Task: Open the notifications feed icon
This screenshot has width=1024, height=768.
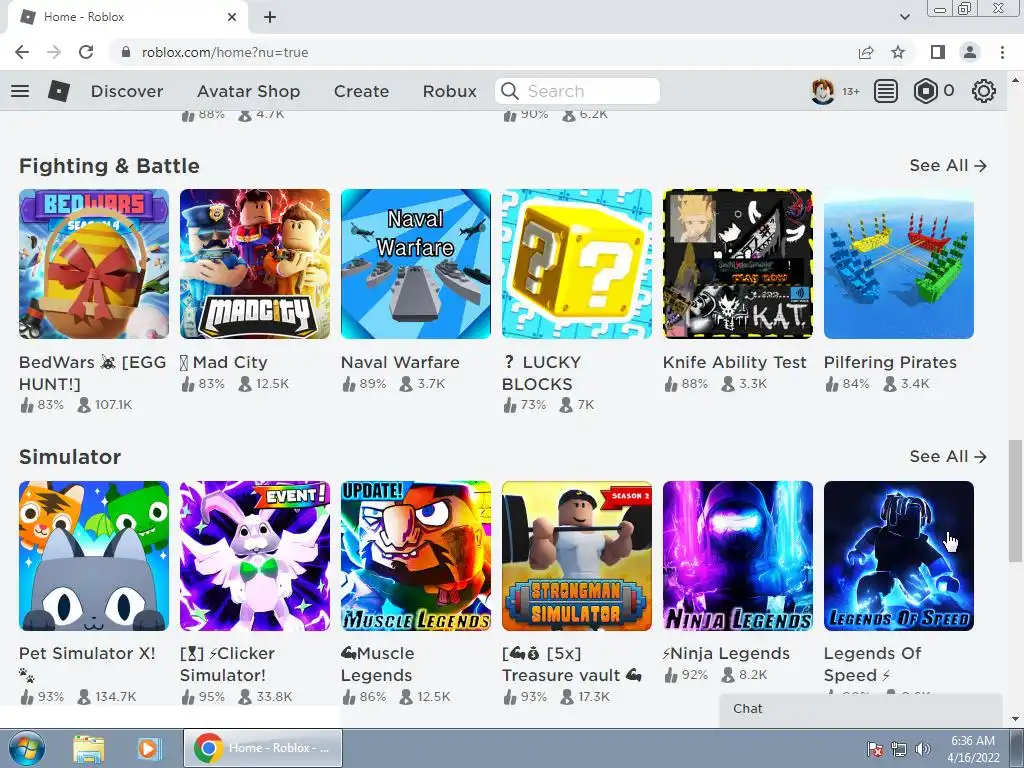Action: tap(886, 91)
